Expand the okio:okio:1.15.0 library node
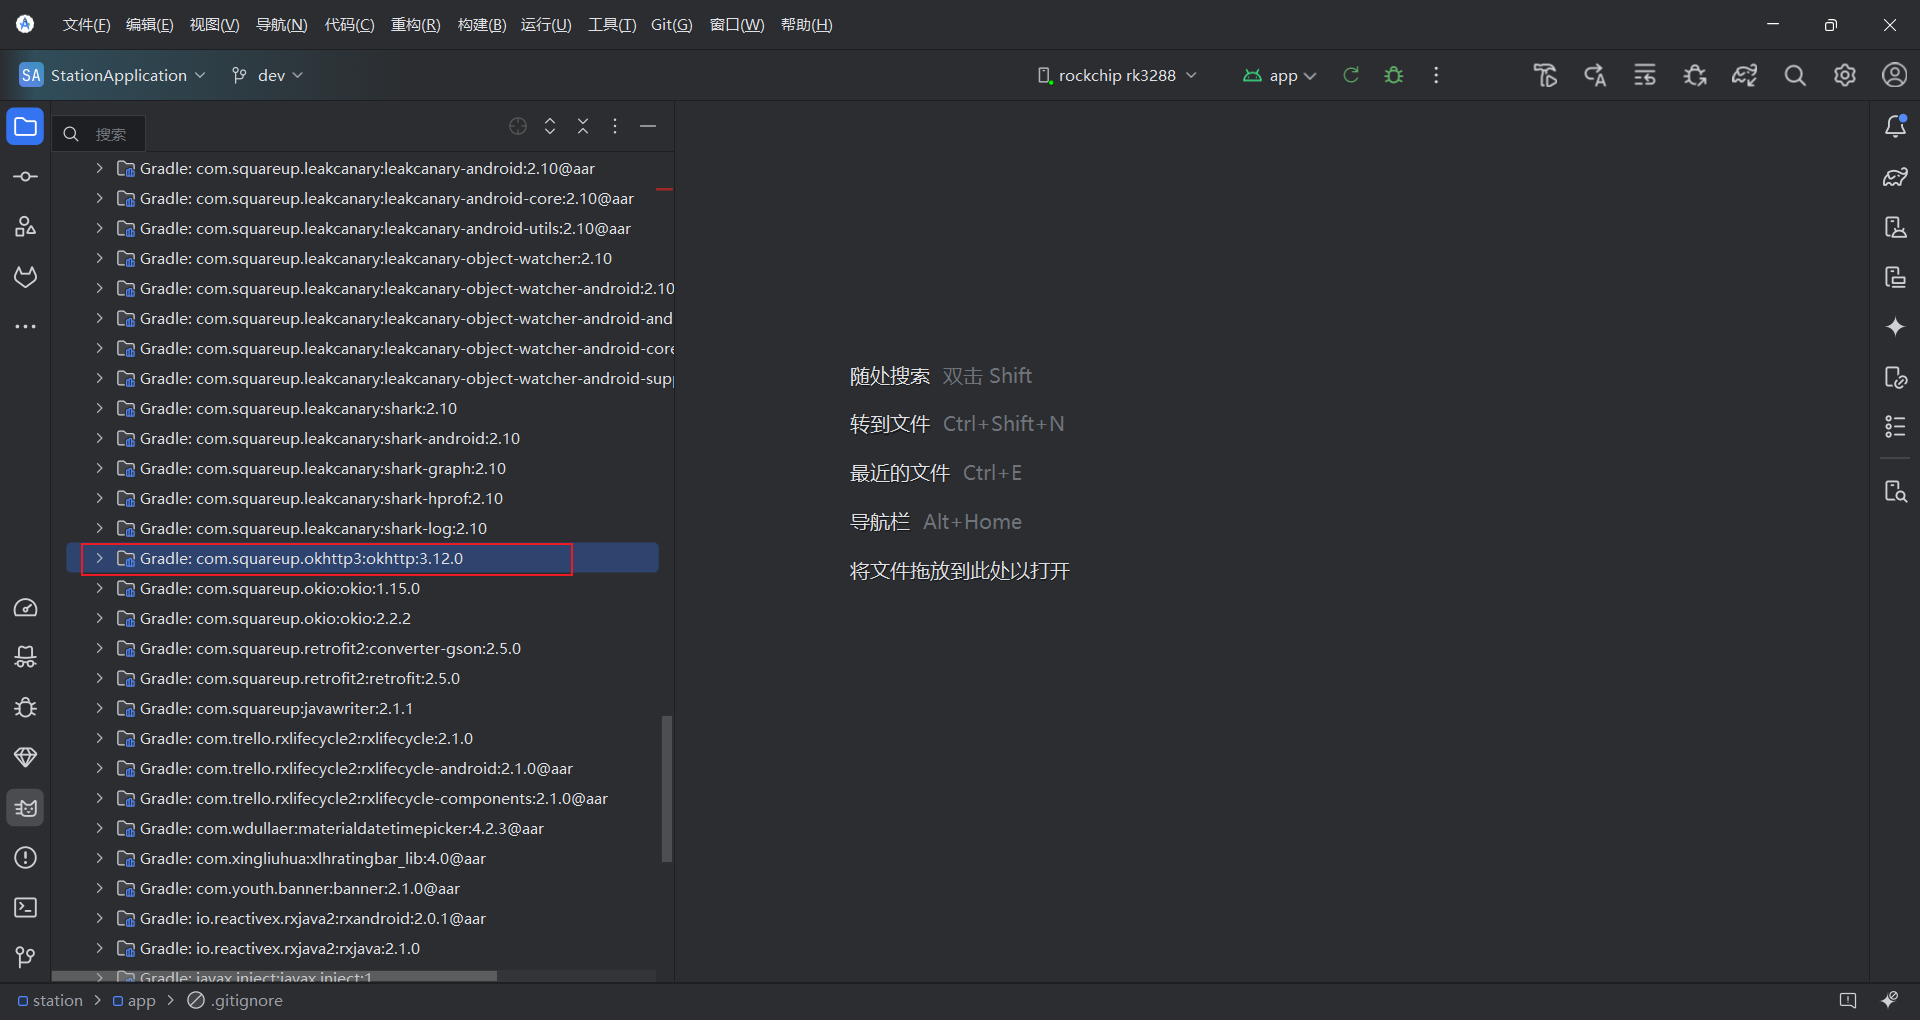The height and width of the screenshot is (1020, 1920). tap(99, 588)
